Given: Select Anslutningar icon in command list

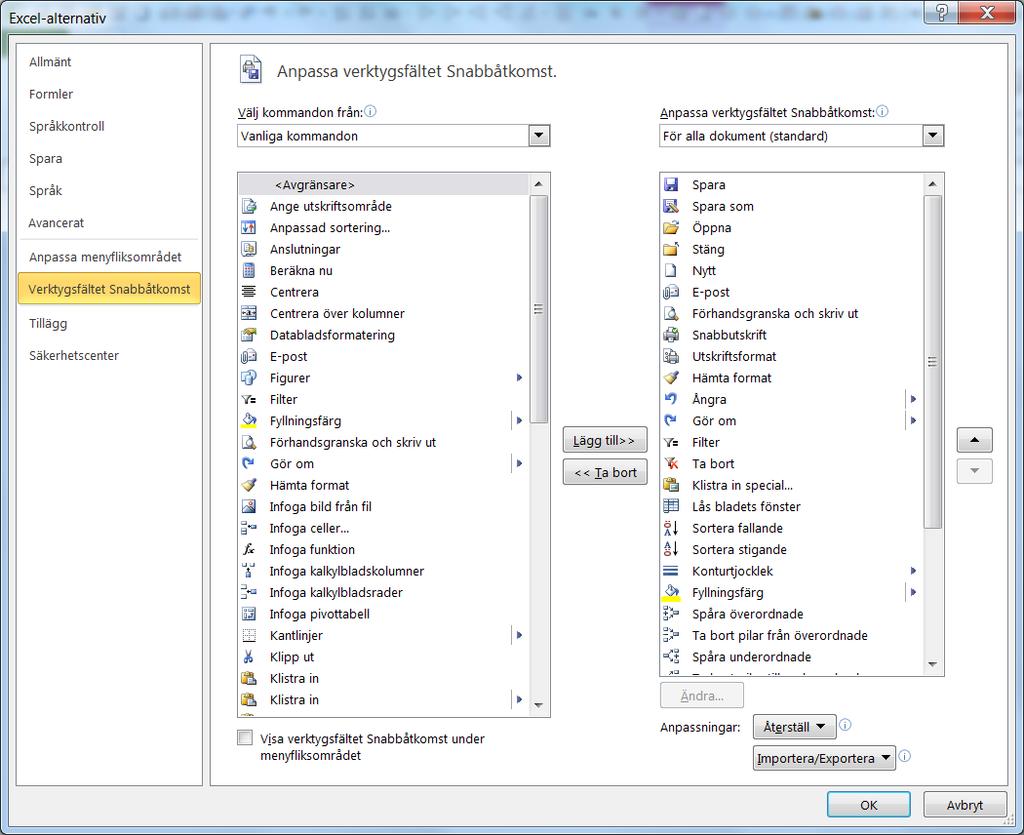Looking at the screenshot, I should [x=249, y=249].
